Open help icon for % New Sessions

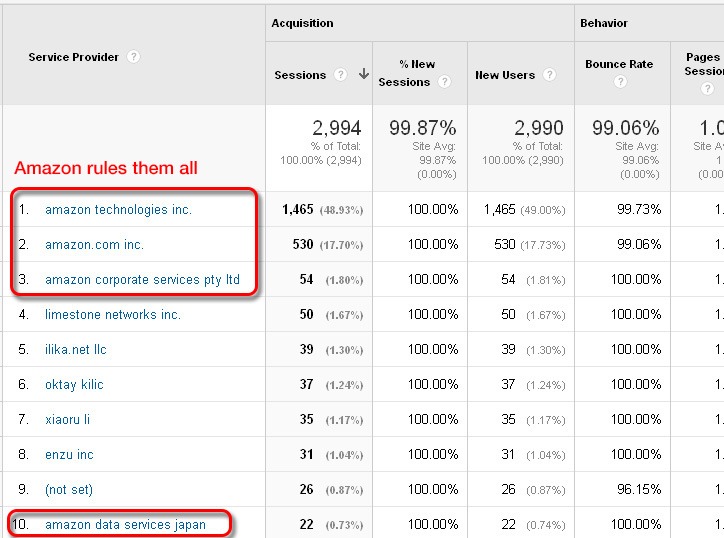[444, 82]
